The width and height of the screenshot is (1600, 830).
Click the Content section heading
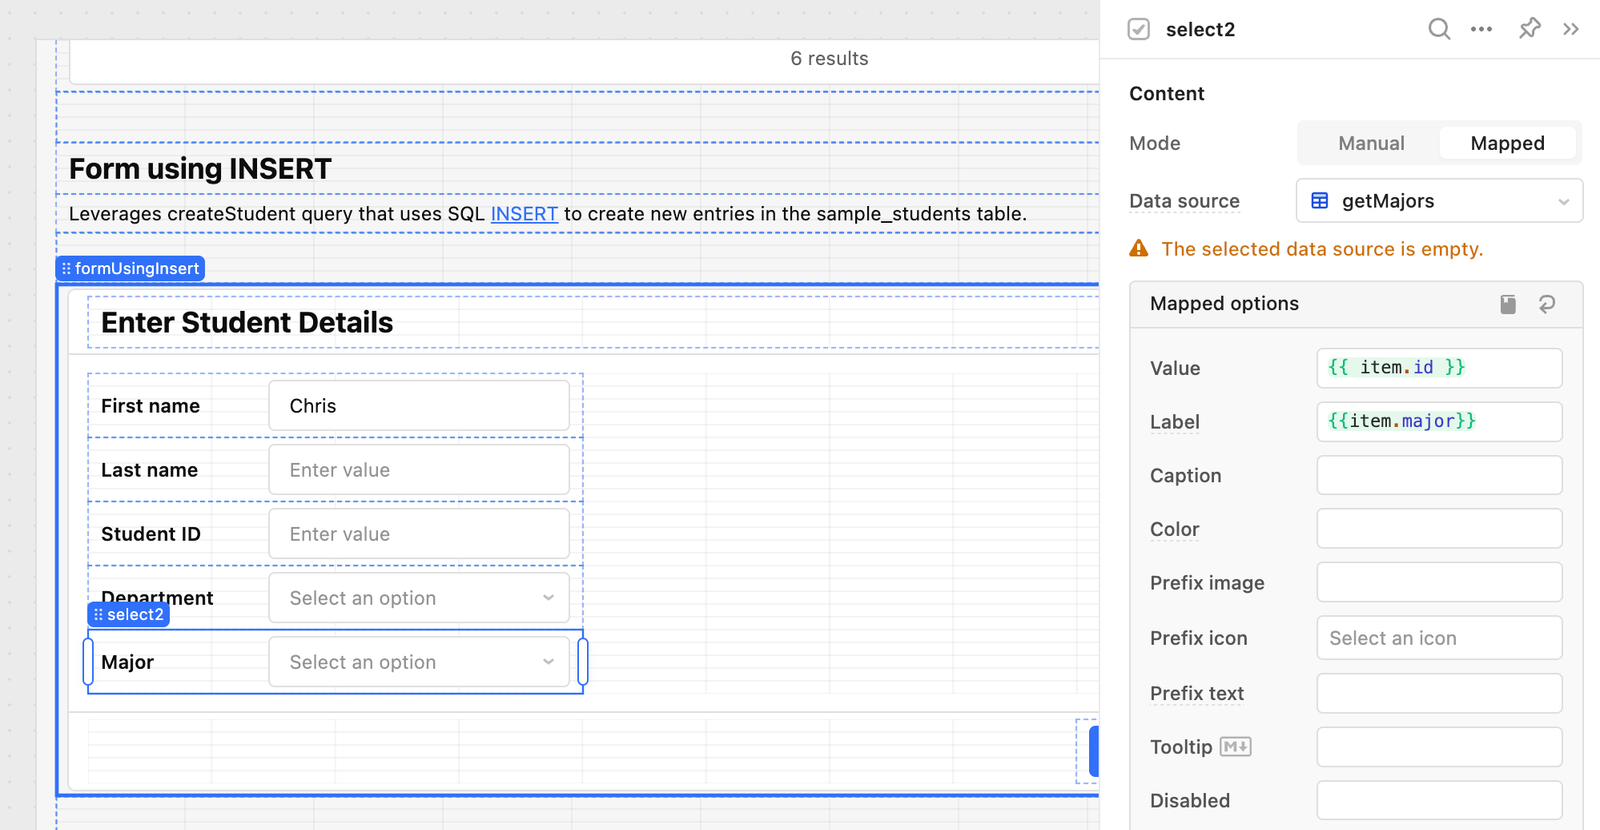point(1166,94)
